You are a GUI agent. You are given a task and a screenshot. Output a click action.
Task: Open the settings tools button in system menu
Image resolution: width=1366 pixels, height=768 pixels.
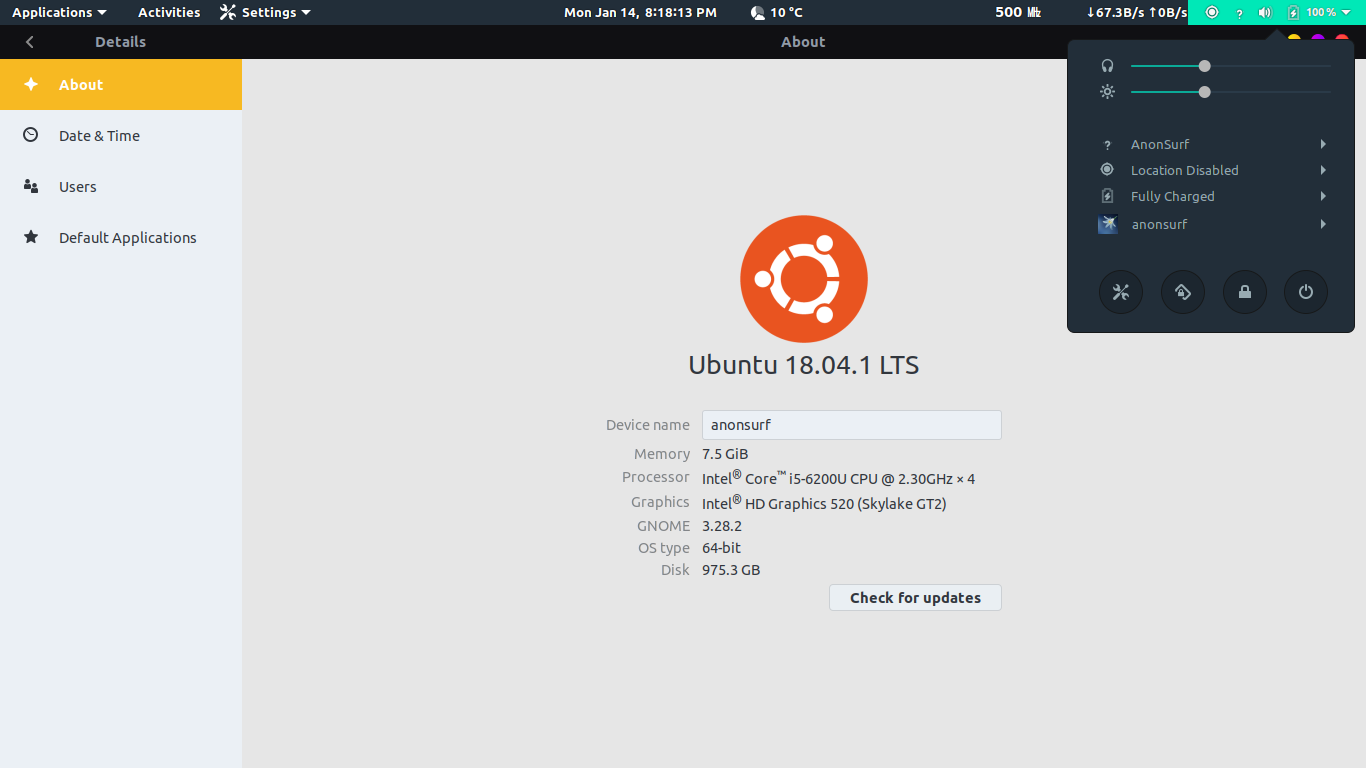1120,292
